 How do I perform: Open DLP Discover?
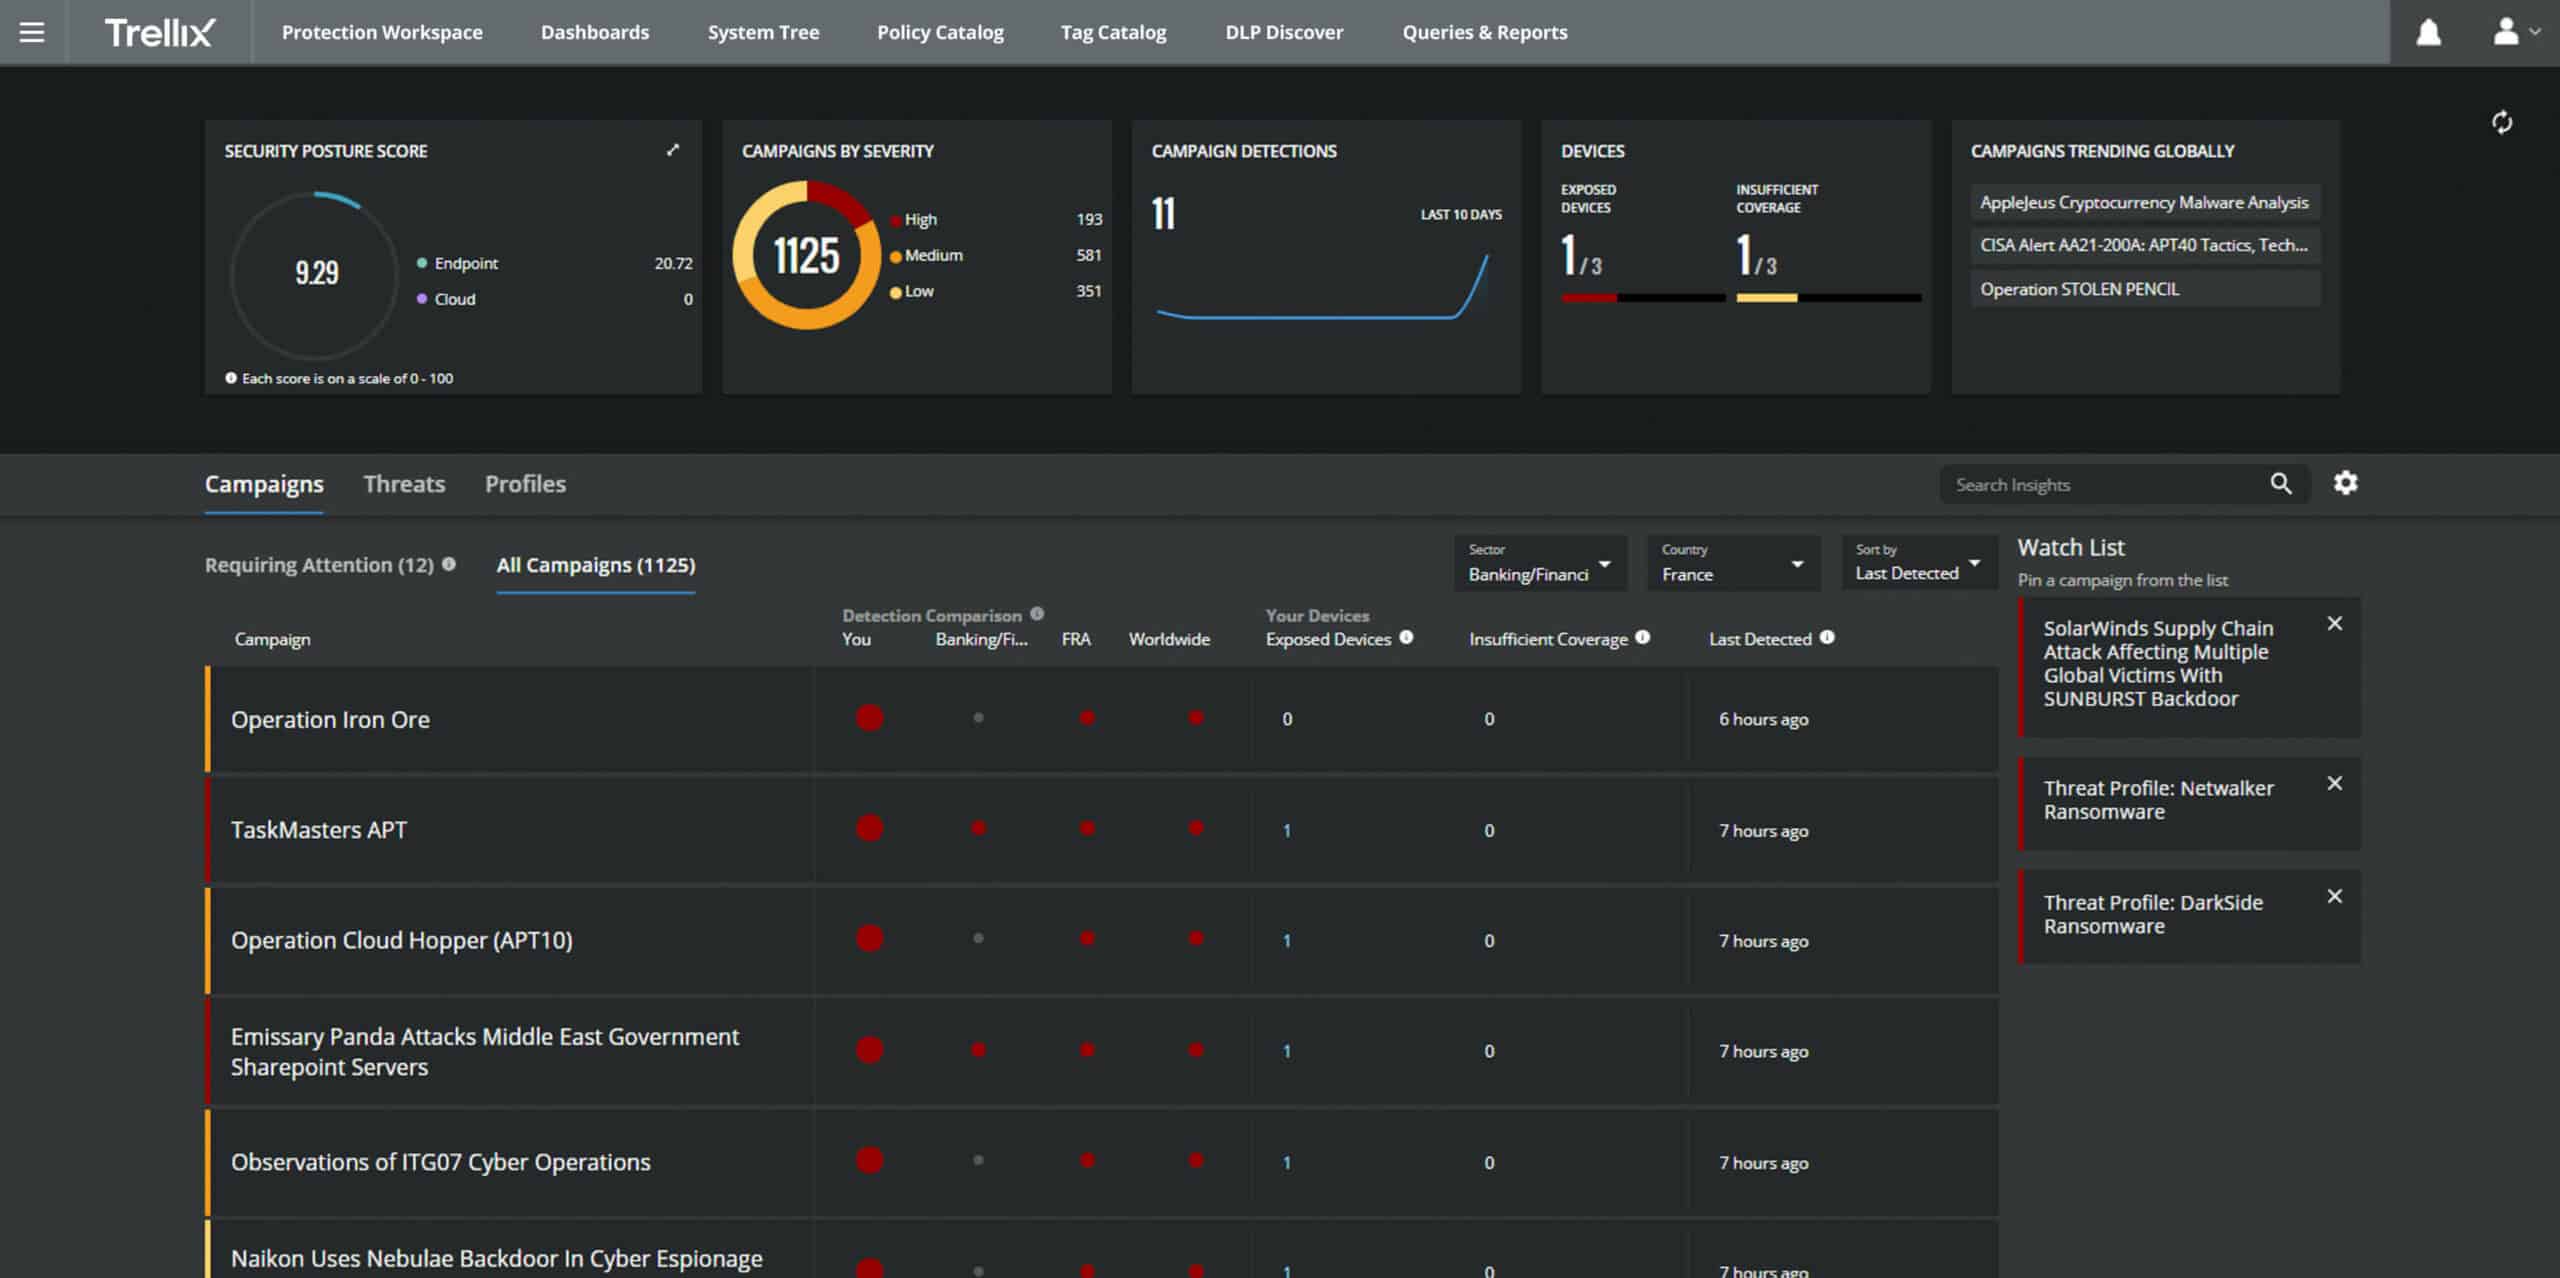click(1284, 32)
